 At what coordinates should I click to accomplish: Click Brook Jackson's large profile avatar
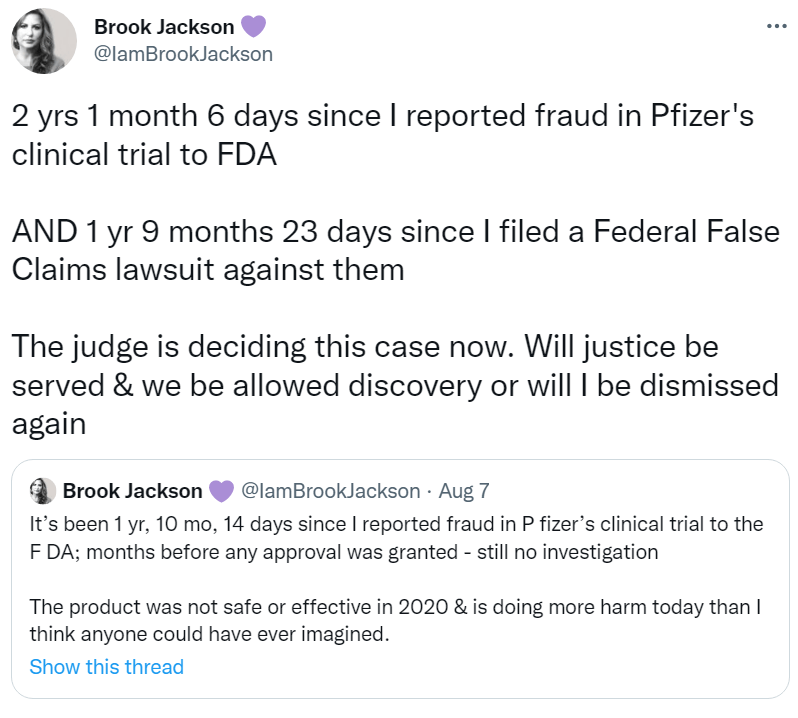(43, 42)
